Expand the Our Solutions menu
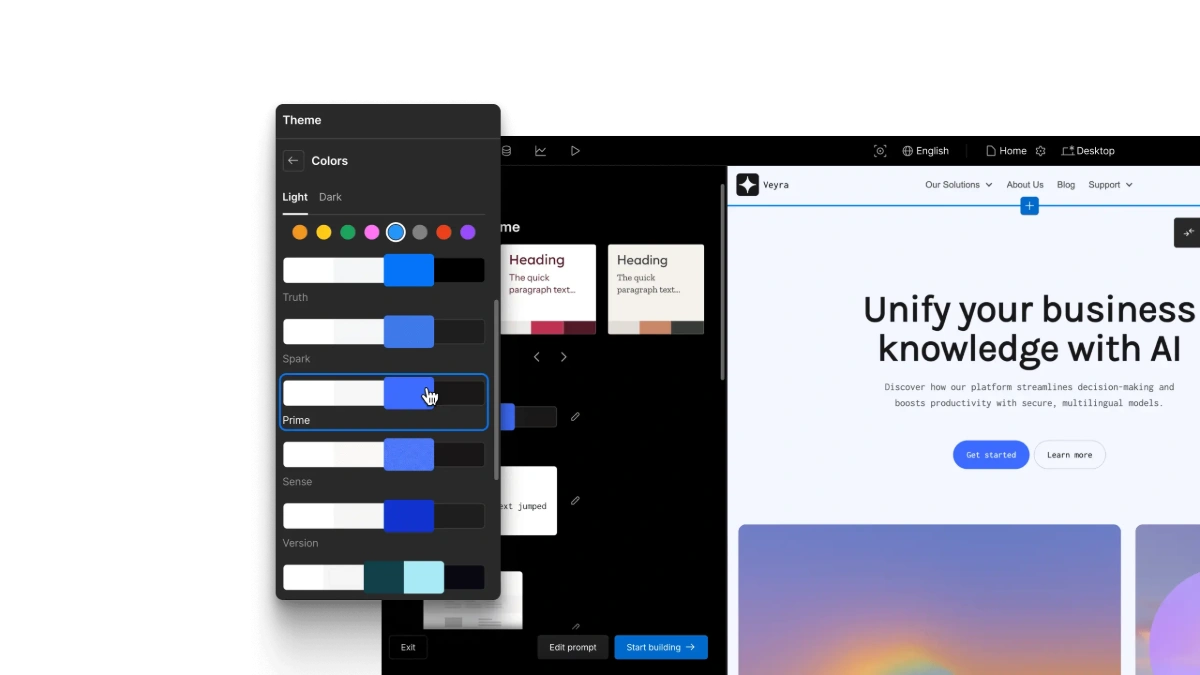 pyautogui.click(x=958, y=185)
